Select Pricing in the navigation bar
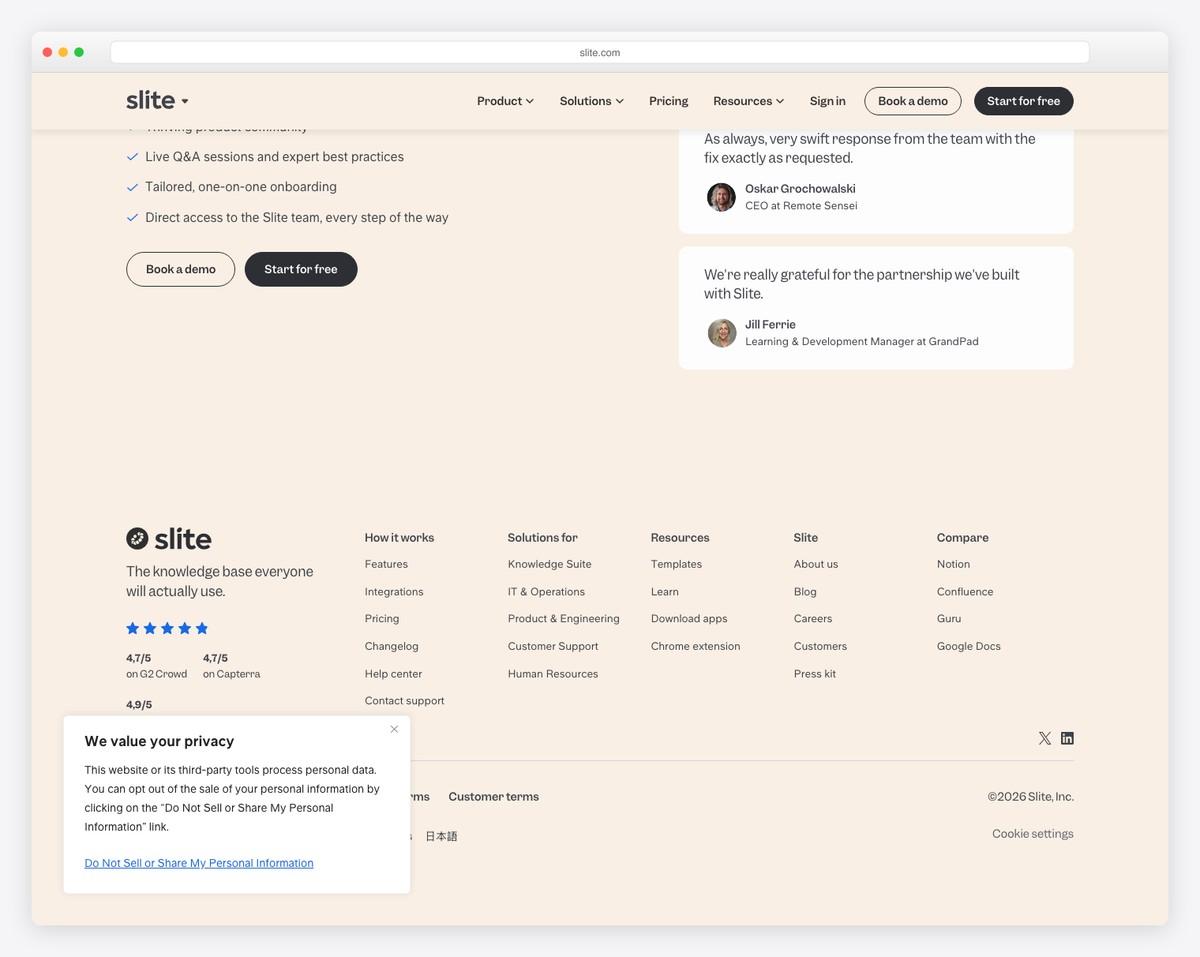The width and height of the screenshot is (1200, 957). pyautogui.click(x=668, y=100)
